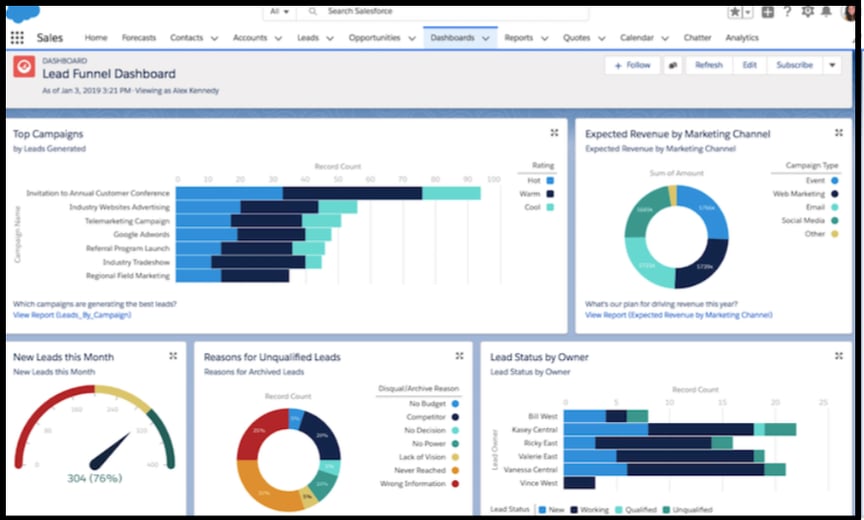Click the Kasey Central lead status bar
The image size is (864, 520).
point(680,430)
